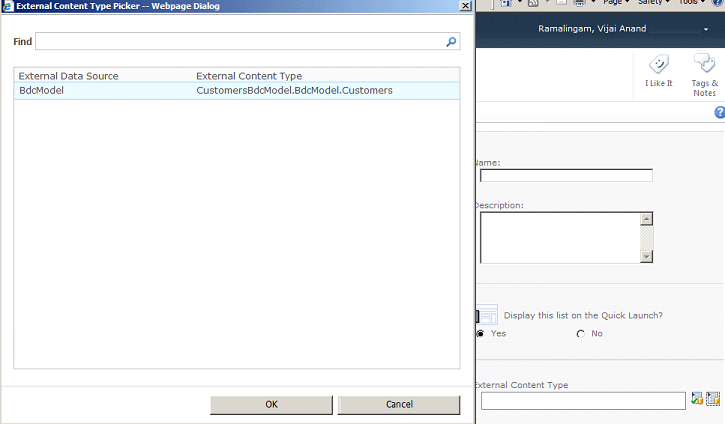The height and width of the screenshot is (424, 725).
Task: Click the blue help question mark icon
Action: (x=719, y=113)
